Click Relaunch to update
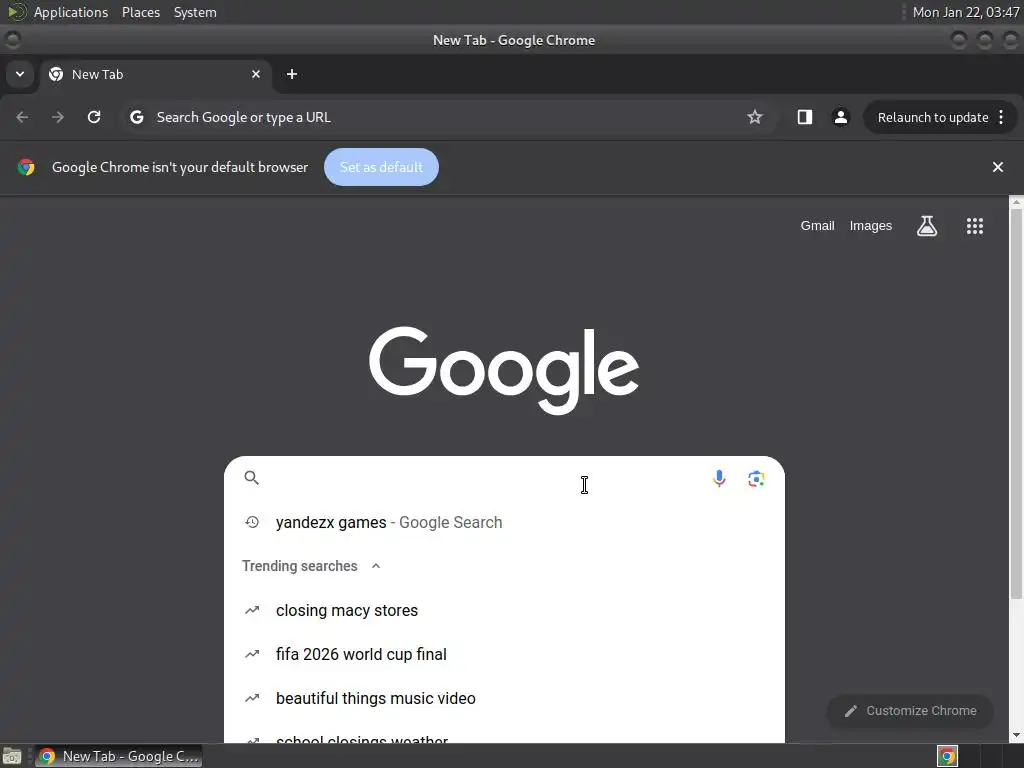 (933, 118)
